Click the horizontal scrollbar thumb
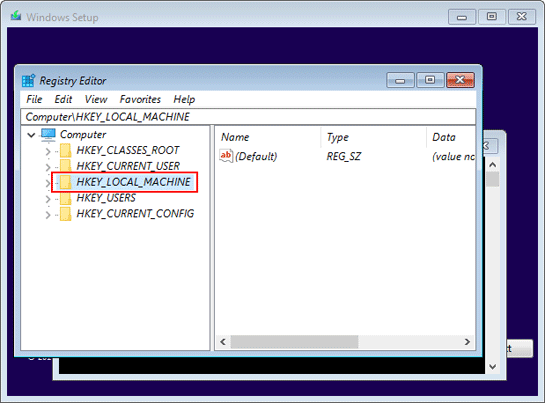545x403 pixels. point(294,342)
